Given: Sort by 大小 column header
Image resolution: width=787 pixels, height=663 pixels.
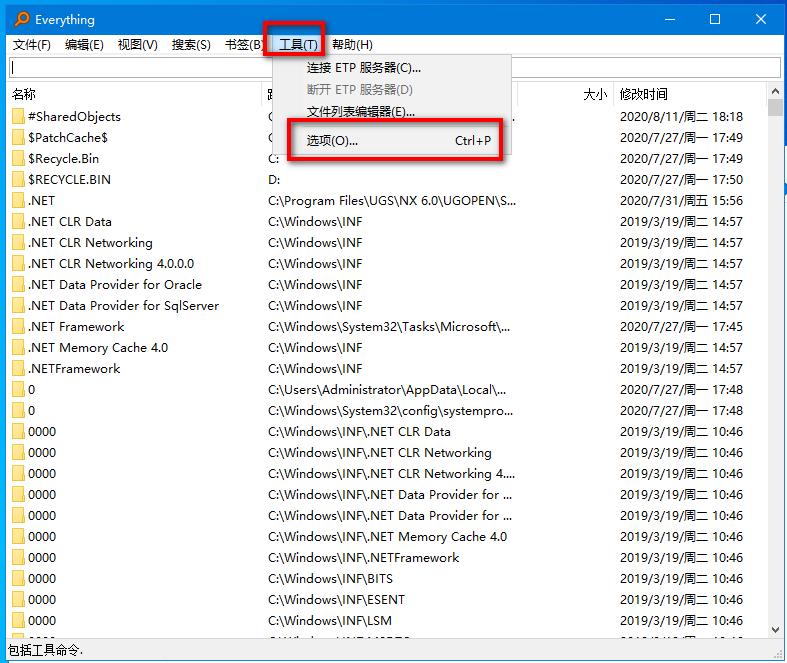Looking at the screenshot, I should coord(595,94).
